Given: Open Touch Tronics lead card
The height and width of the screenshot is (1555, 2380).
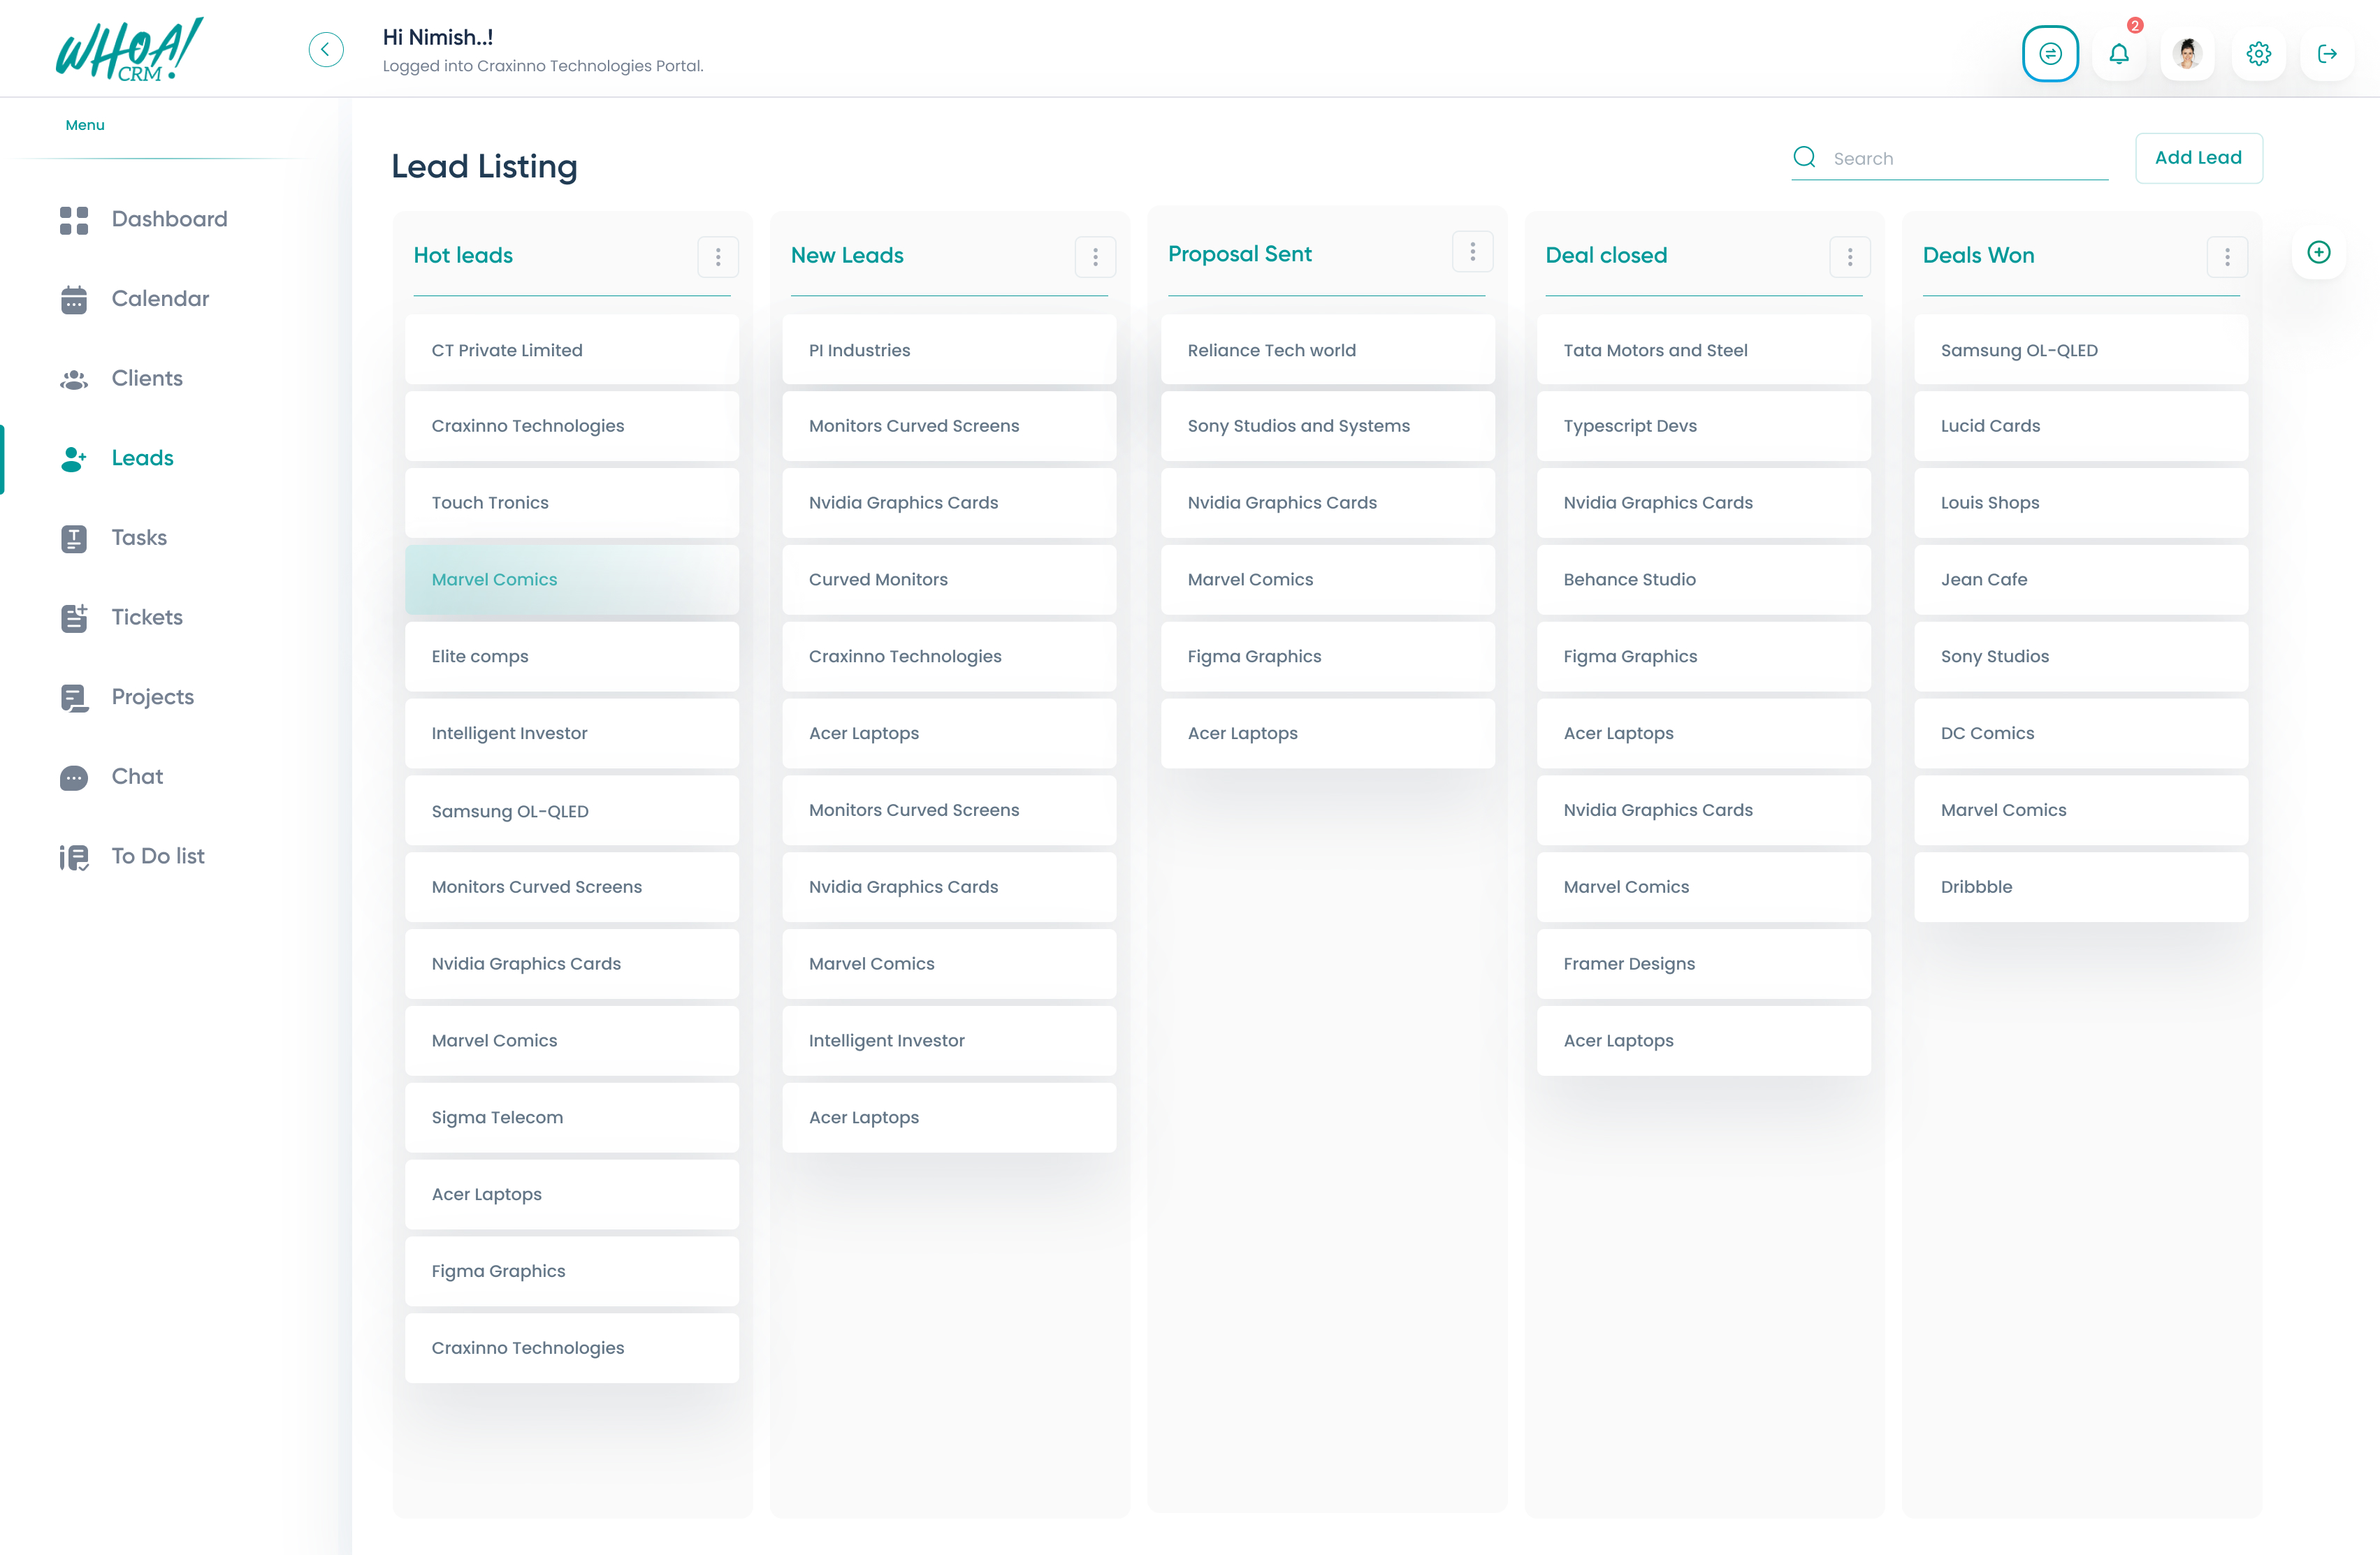Looking at the screenshot, I should [572, 503].
